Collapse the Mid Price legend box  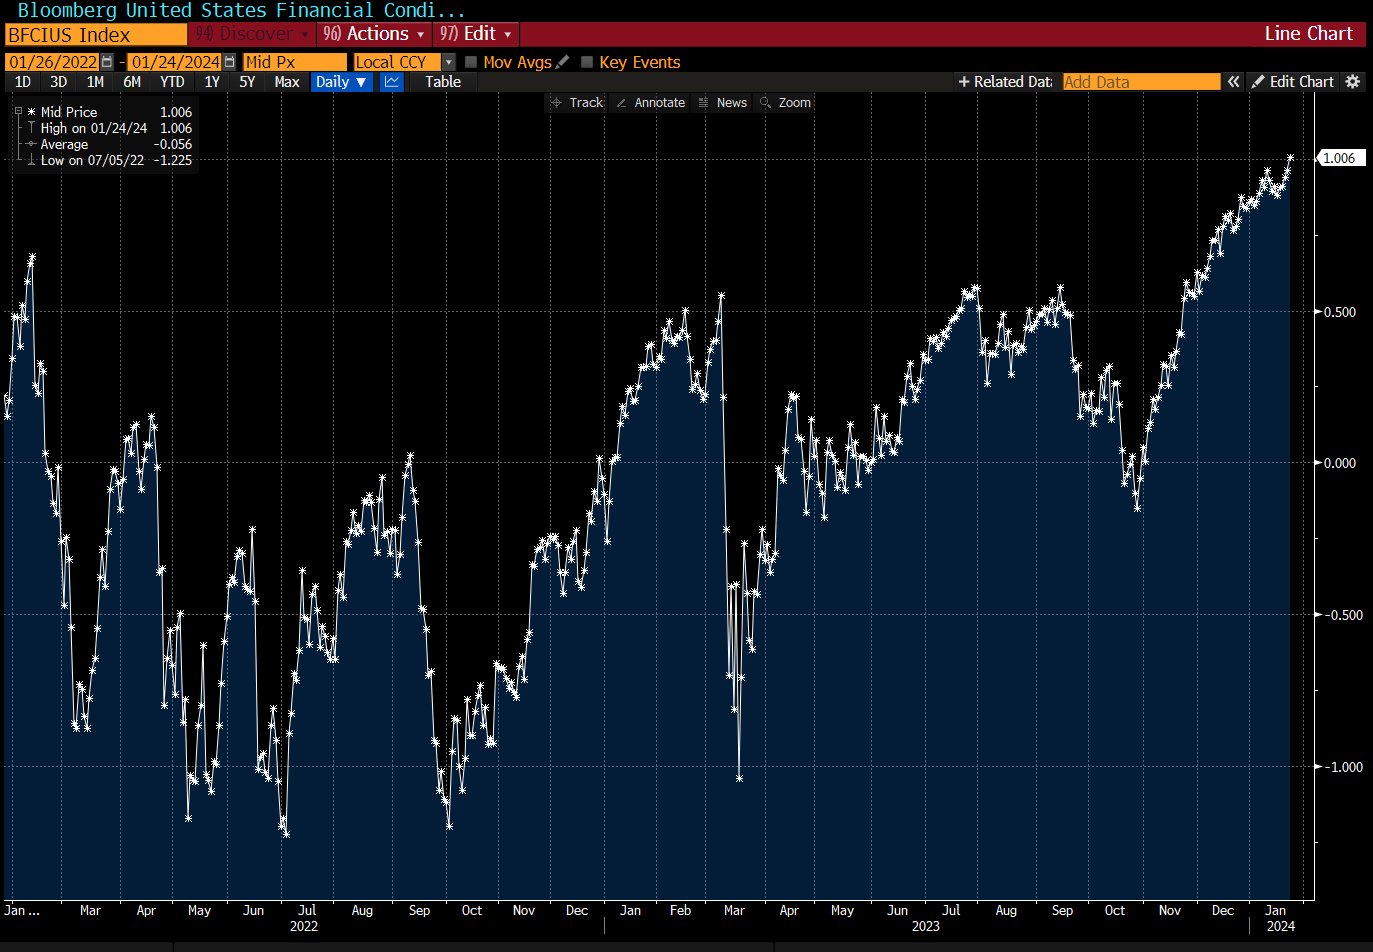(18, 112)
